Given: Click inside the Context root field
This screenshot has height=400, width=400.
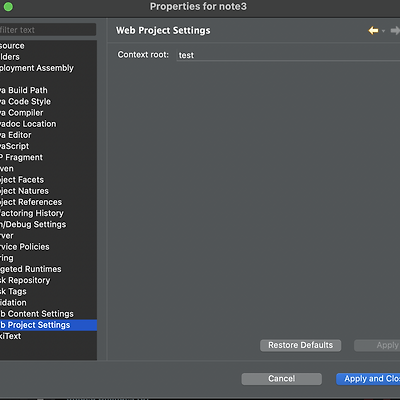Looking at the screenshot, I should point(288,55).
